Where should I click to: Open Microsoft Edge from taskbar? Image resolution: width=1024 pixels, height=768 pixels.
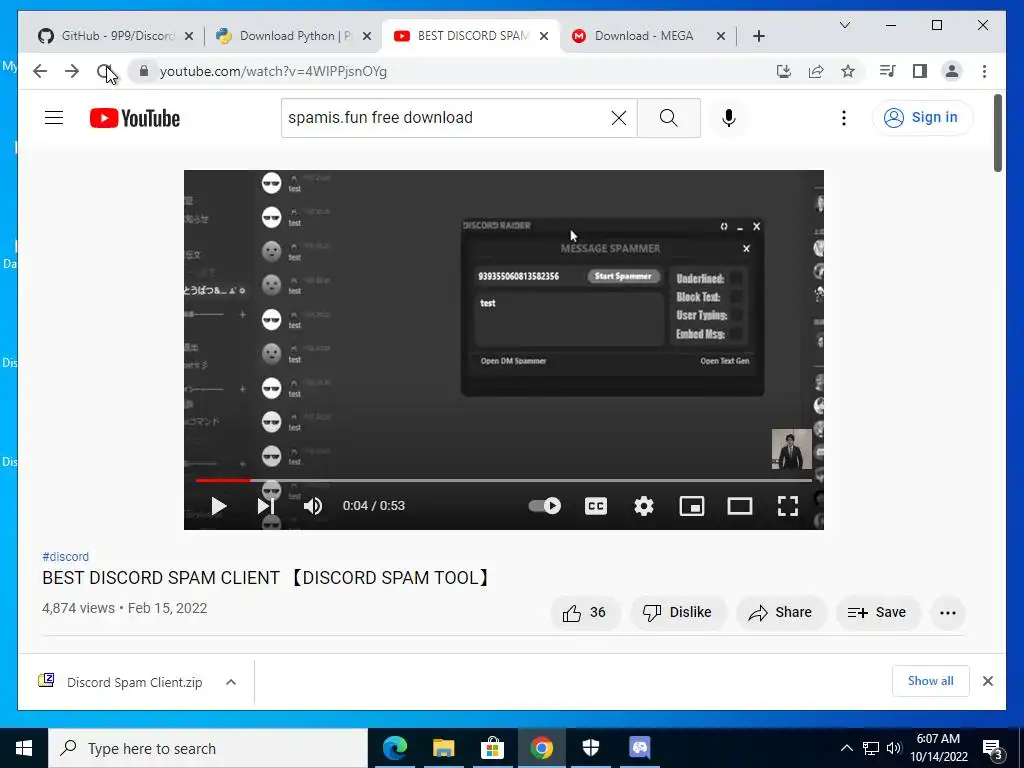pyautogui.click(x=394, y=748)
